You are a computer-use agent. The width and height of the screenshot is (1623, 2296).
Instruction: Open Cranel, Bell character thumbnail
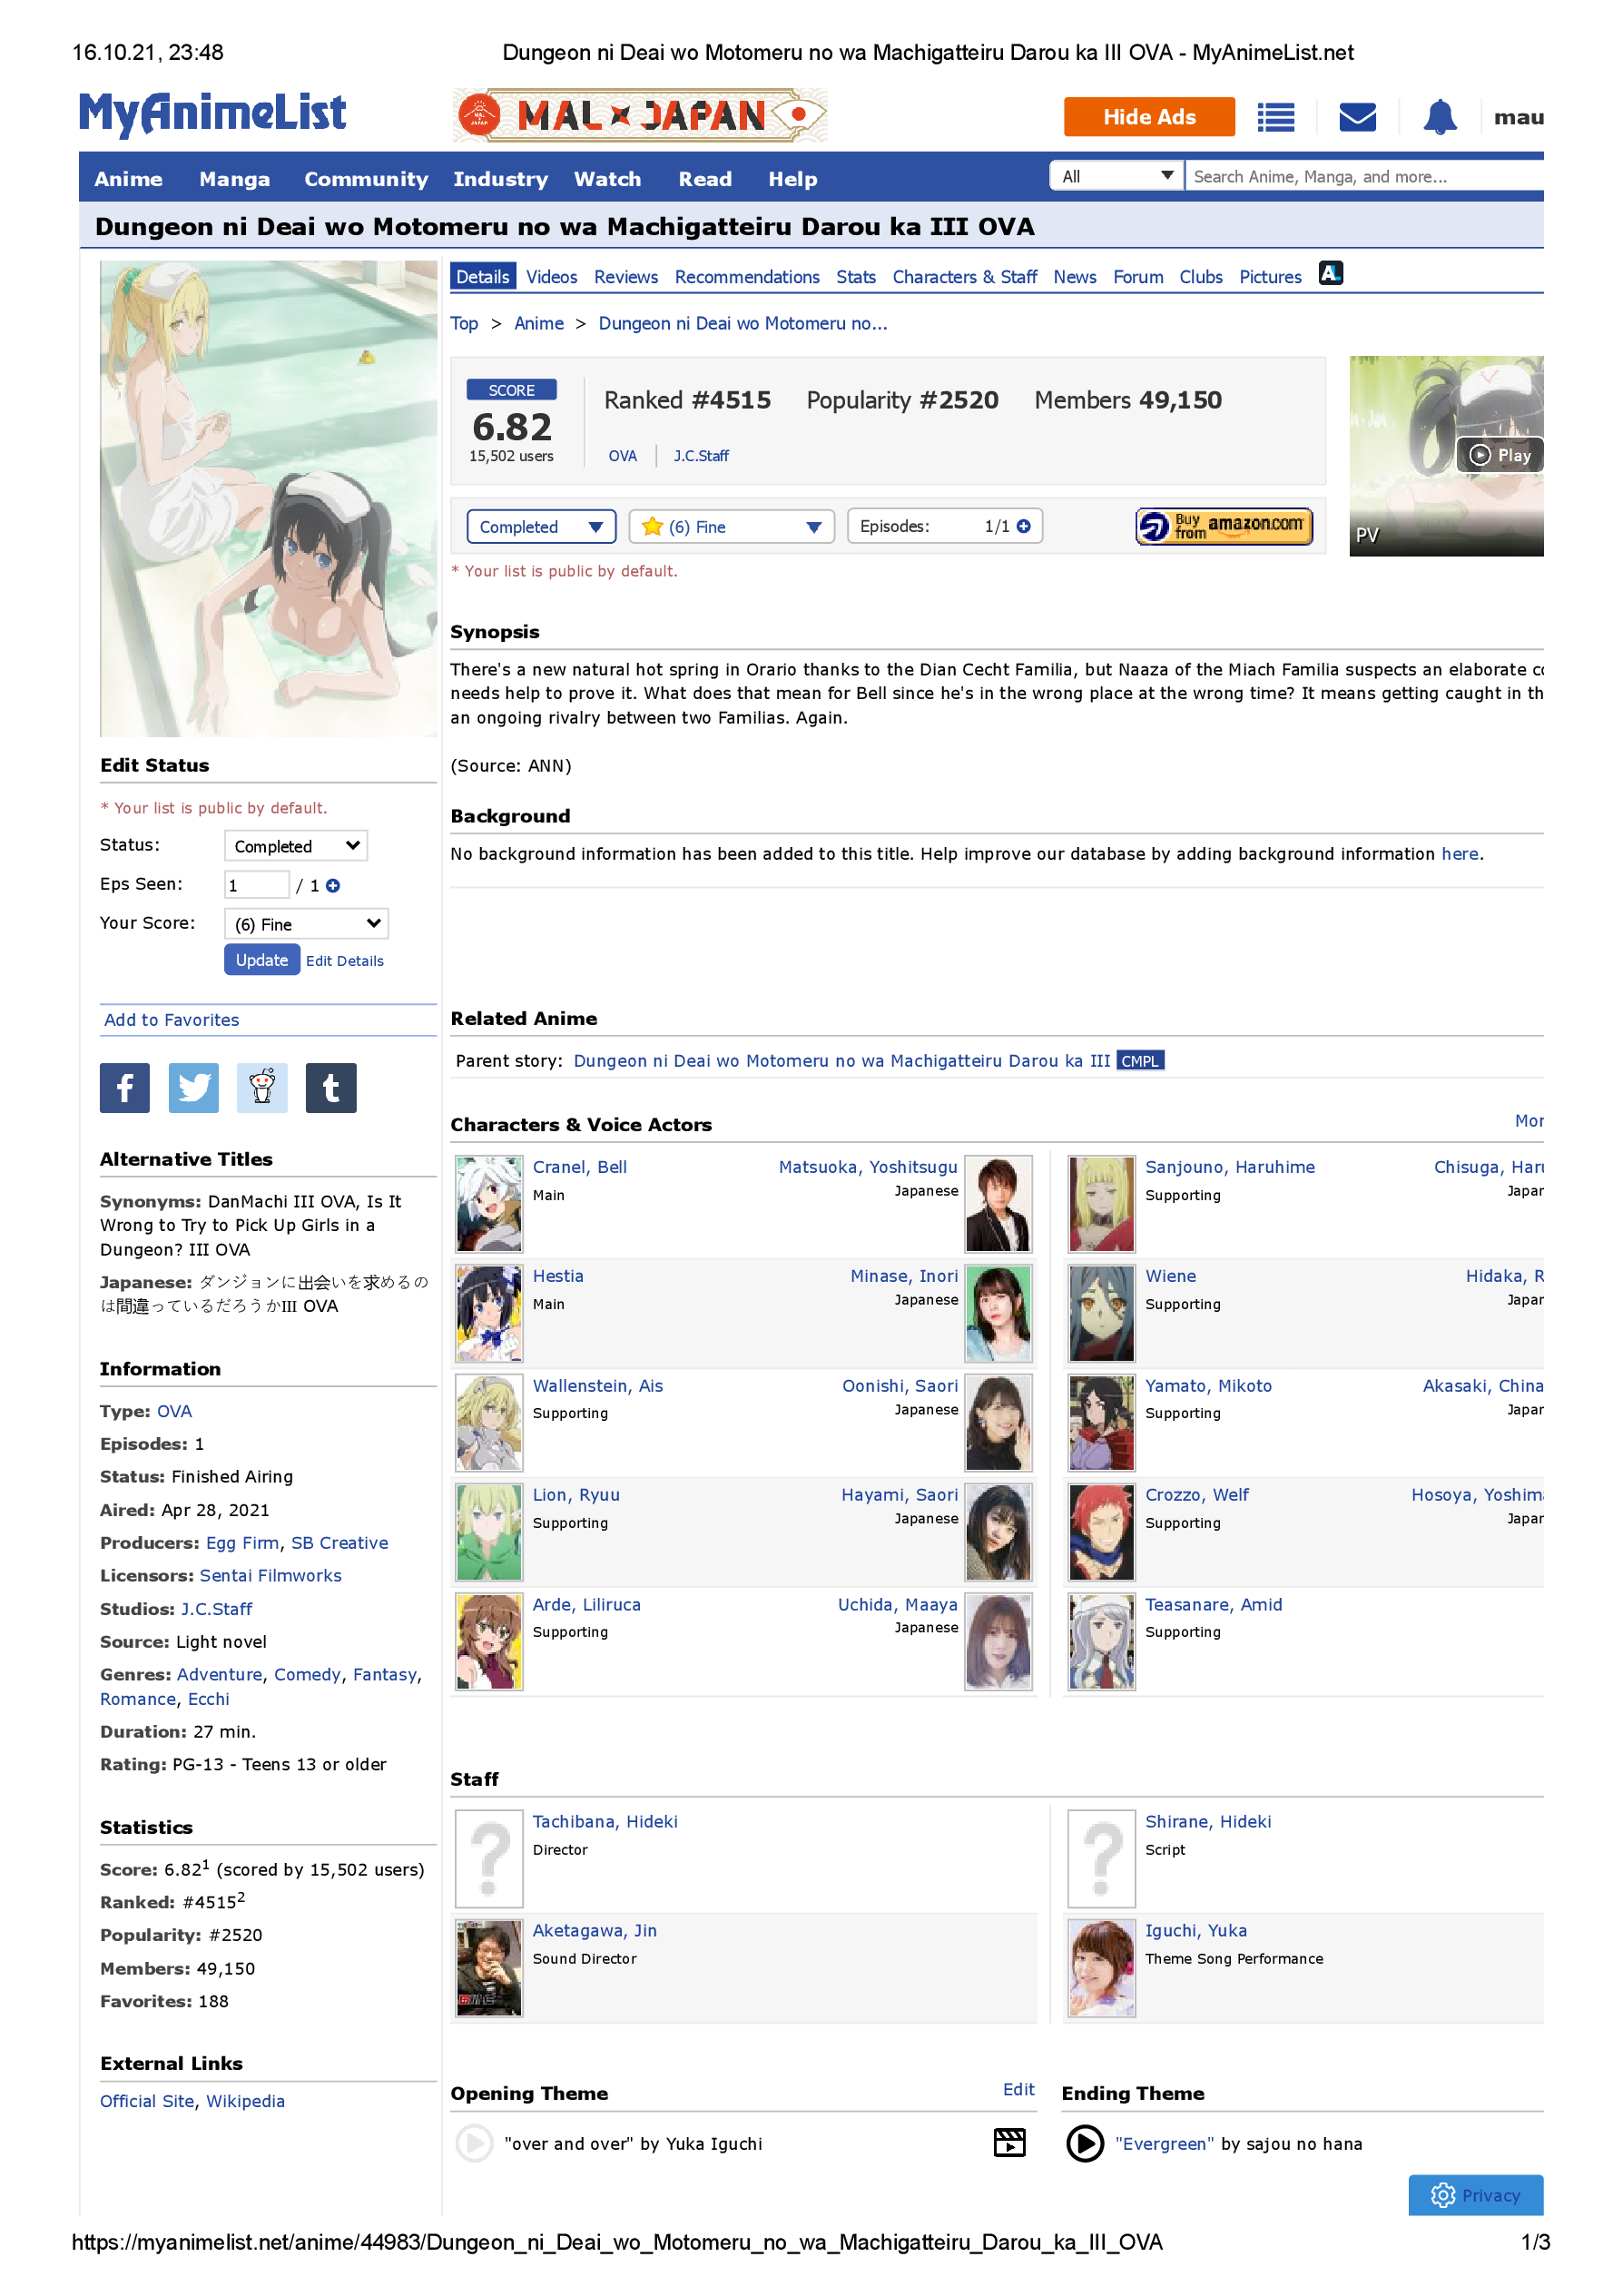[489, 1204]
